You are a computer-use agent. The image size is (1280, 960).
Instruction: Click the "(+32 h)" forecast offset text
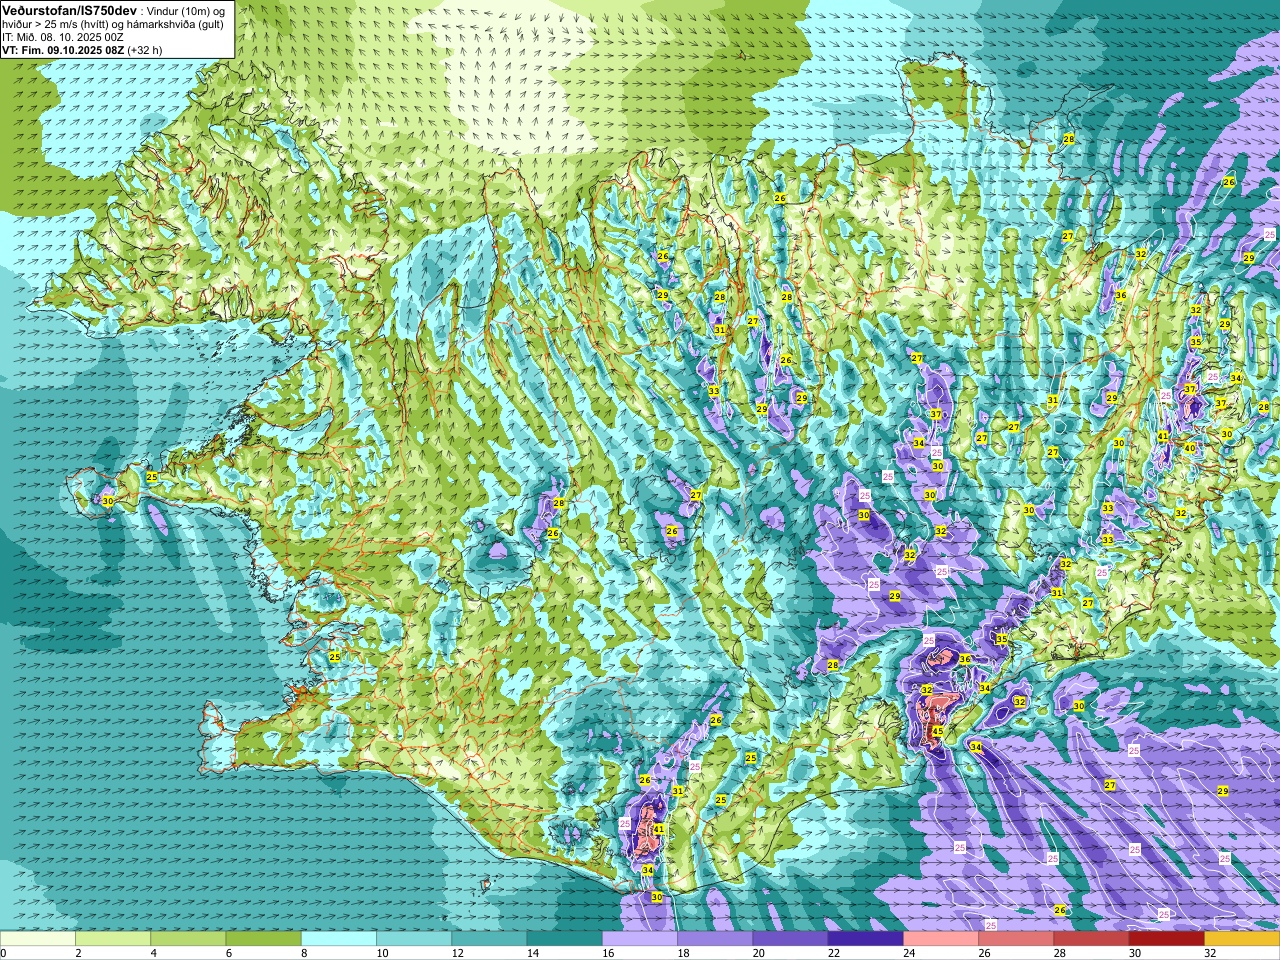144,50
